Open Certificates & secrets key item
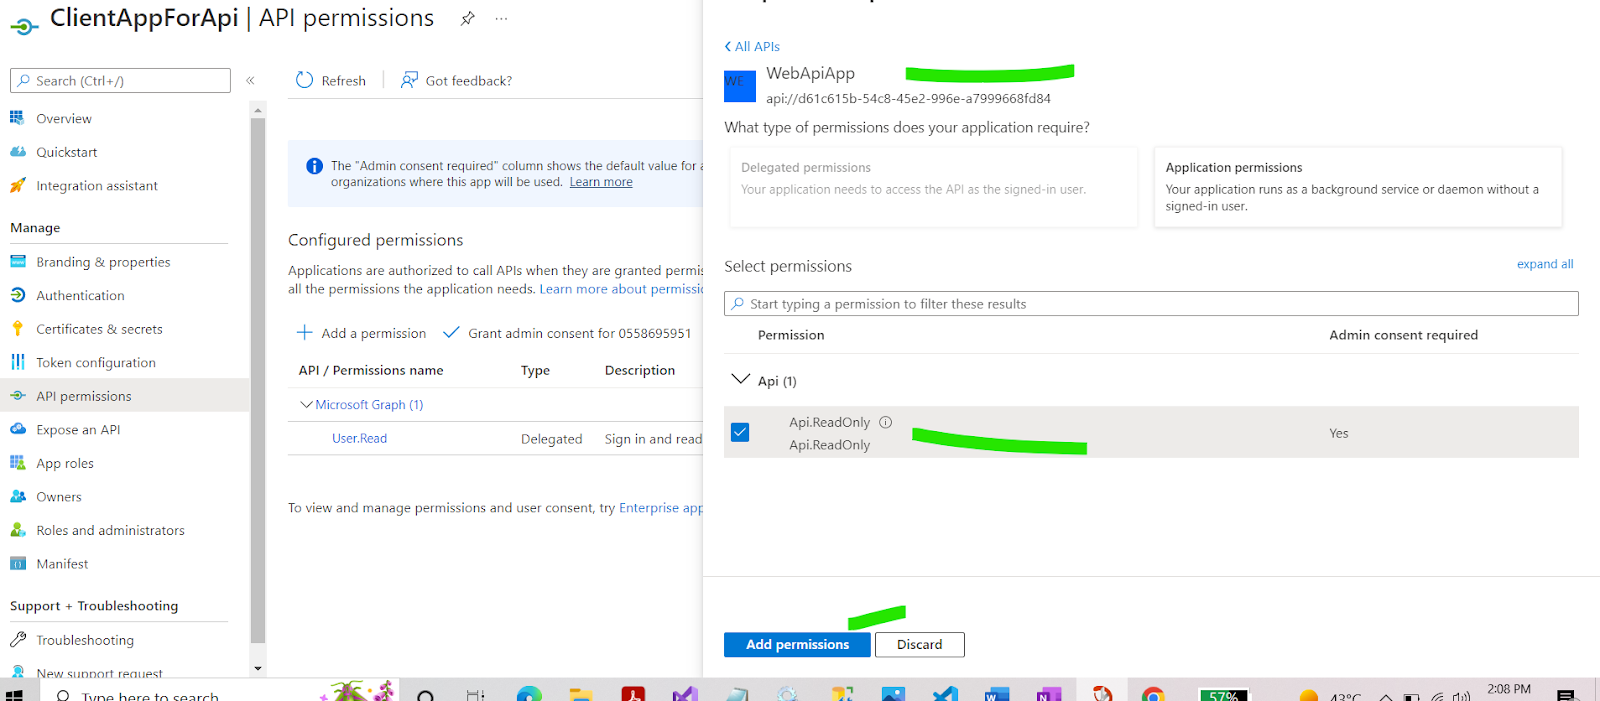 click(x=99, y=329)
